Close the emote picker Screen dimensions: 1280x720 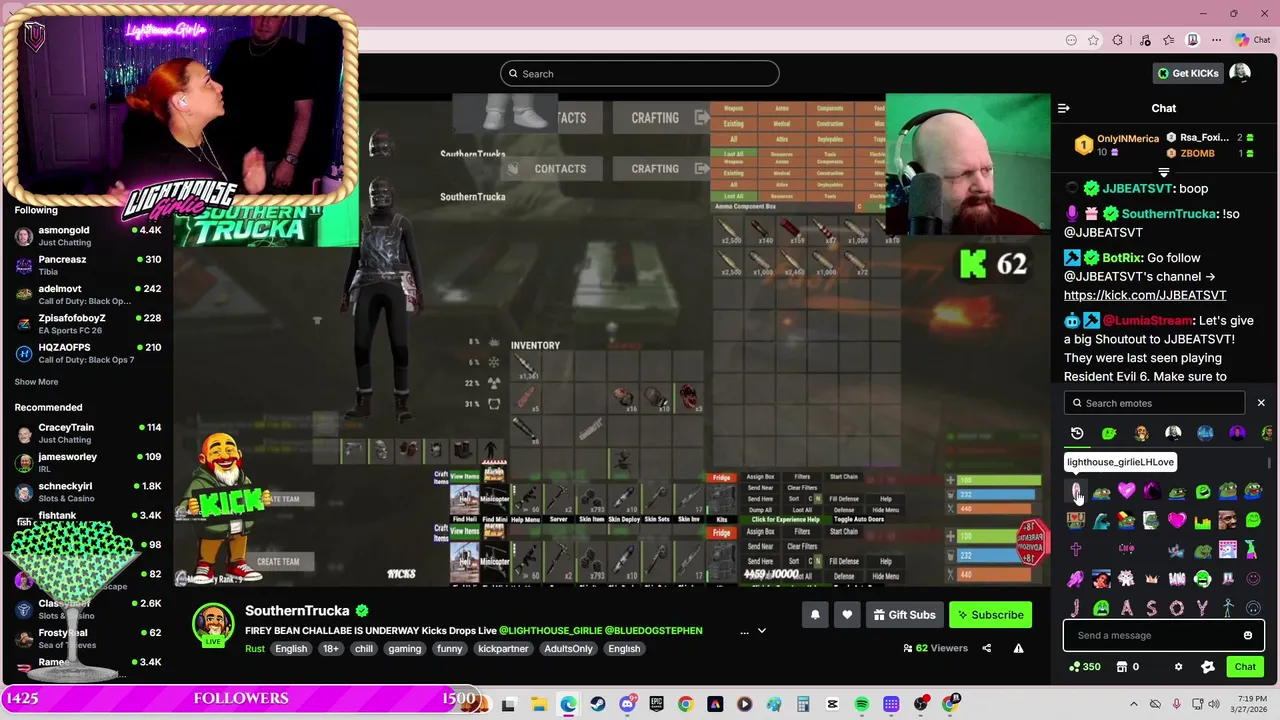coord(1261,403)
